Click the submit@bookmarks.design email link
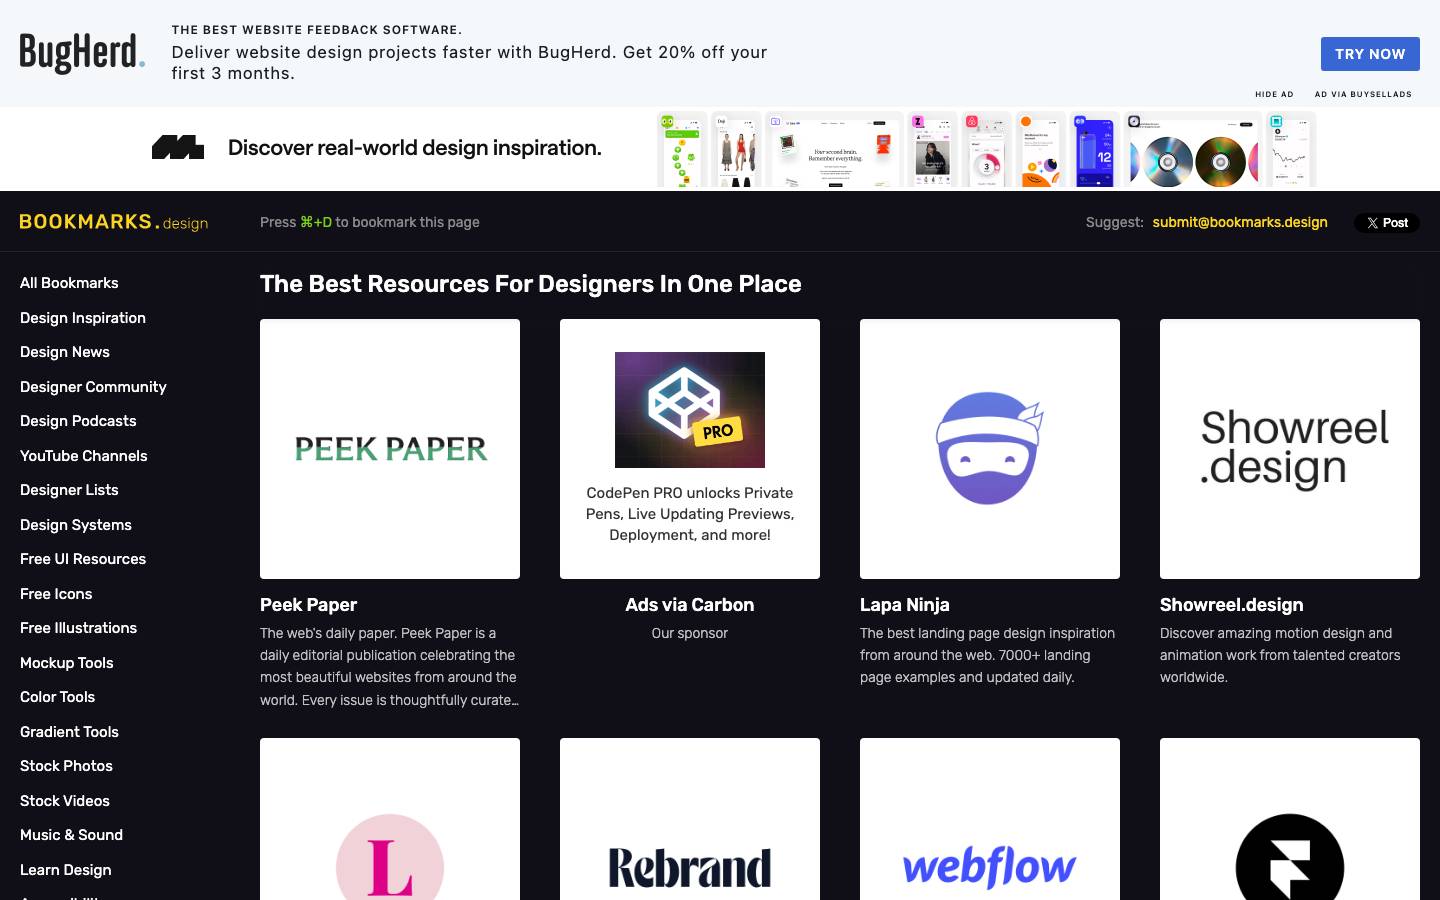Image resolution: width=1440 pixels, height=900 pixels. coord(1240,222)
